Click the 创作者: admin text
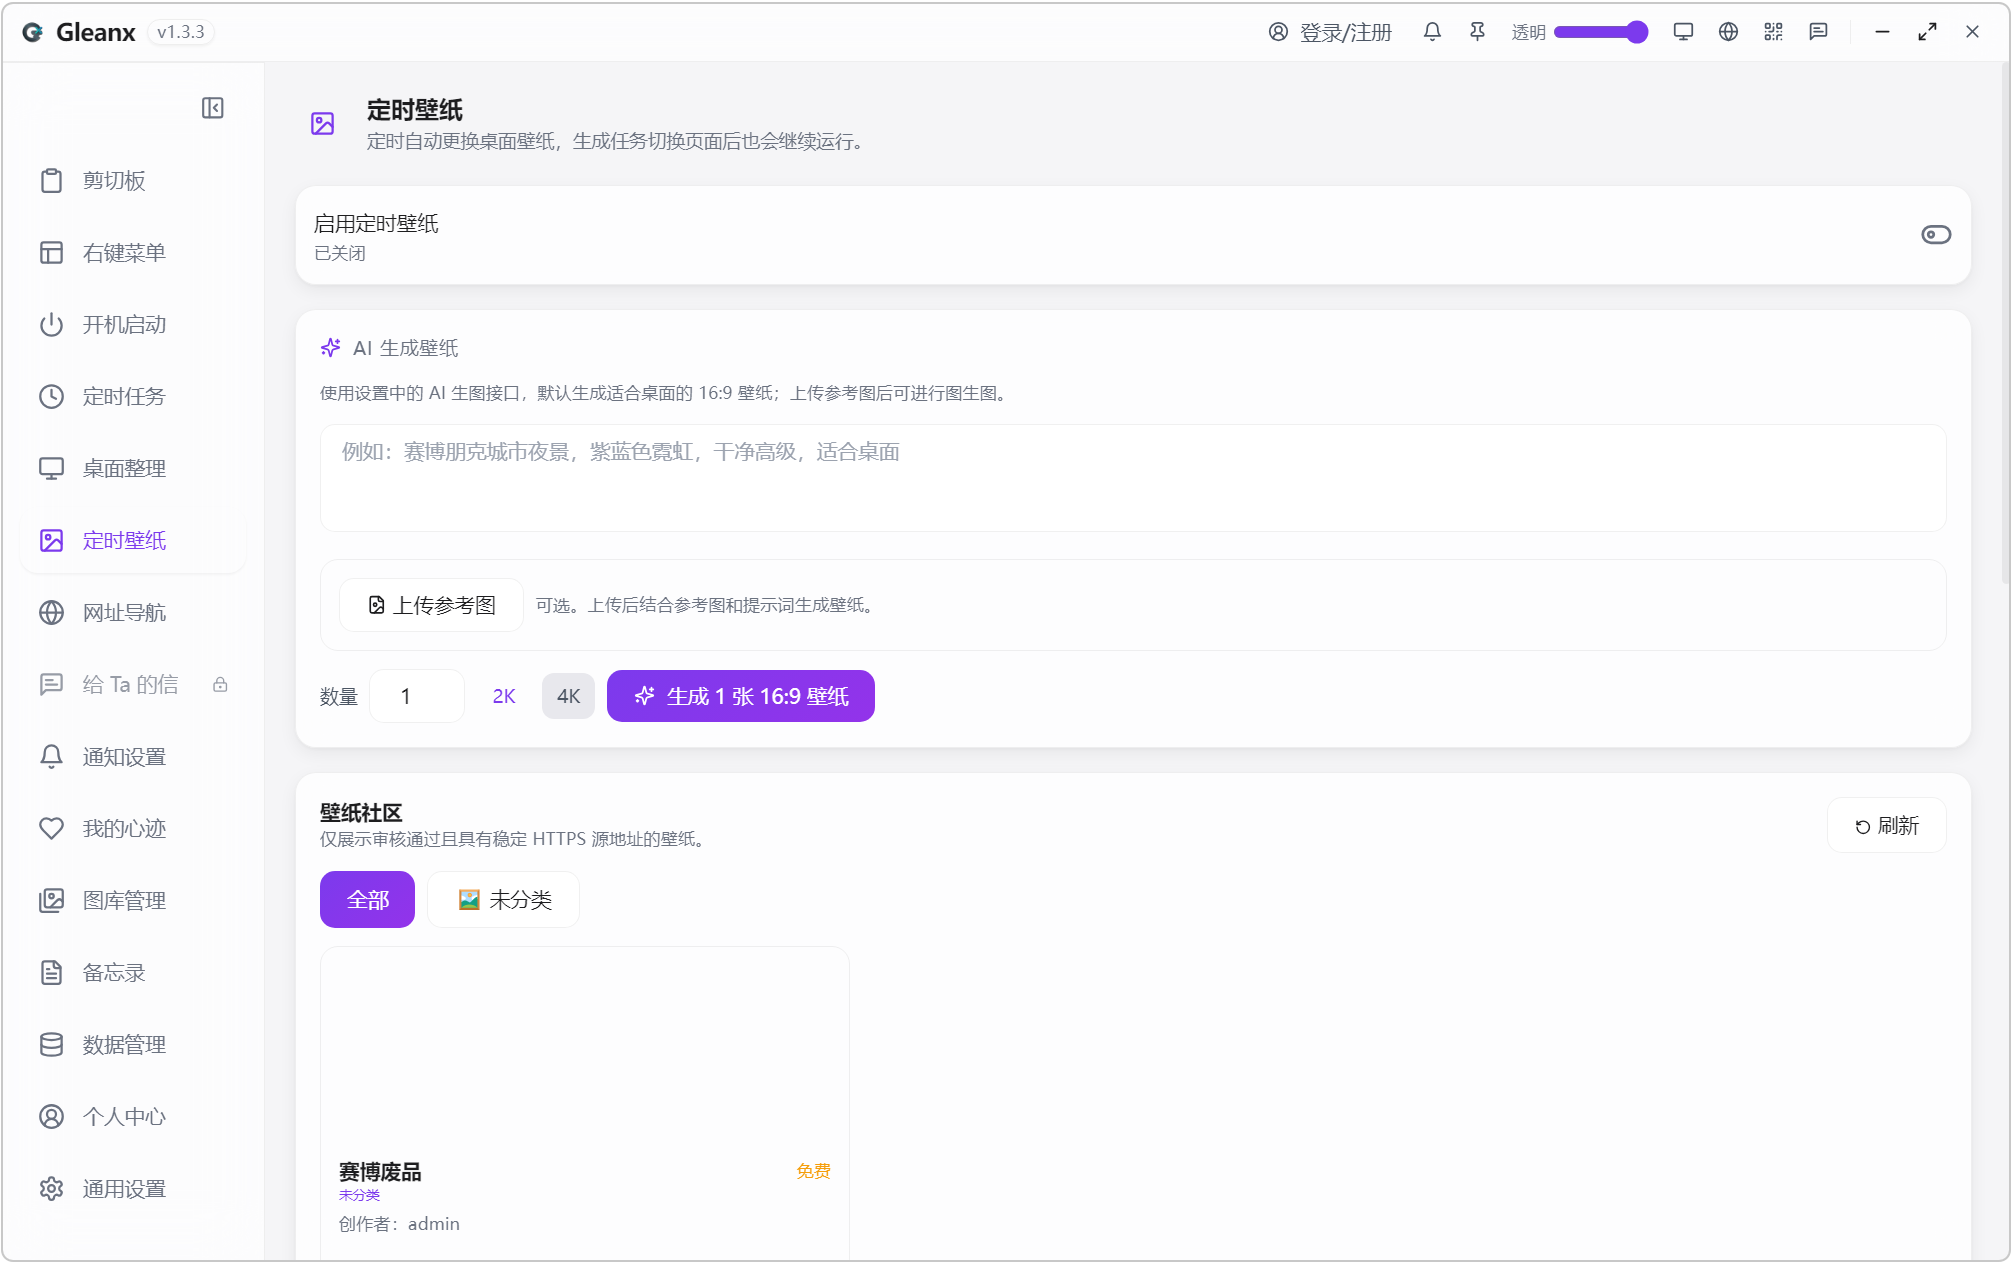 point(399,1224)
